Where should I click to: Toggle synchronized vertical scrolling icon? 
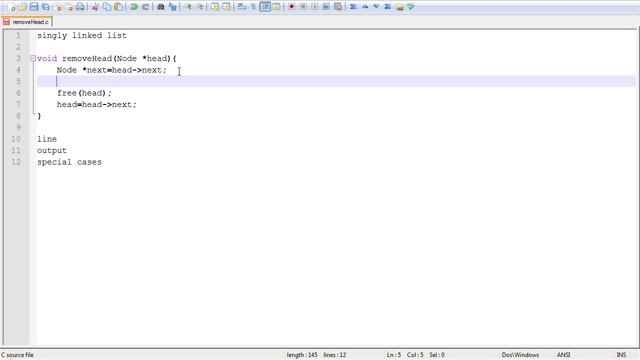215,7
